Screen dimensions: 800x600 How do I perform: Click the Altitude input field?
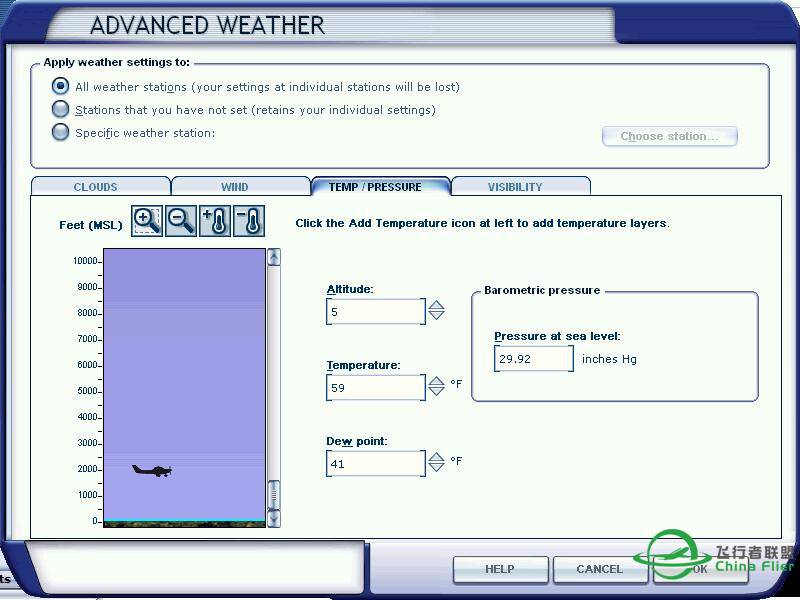coord(376,312)
